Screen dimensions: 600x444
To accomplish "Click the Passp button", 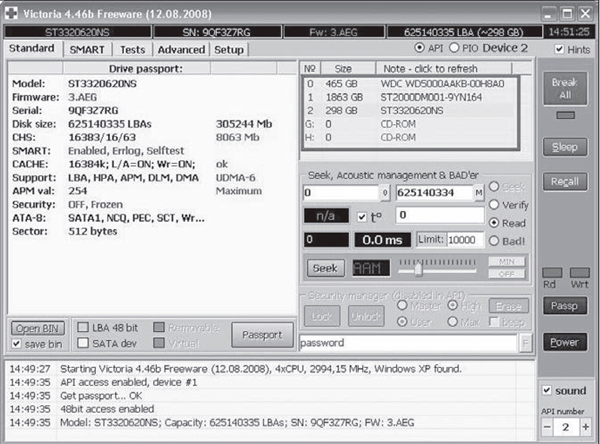I will [x=566, y=305].
